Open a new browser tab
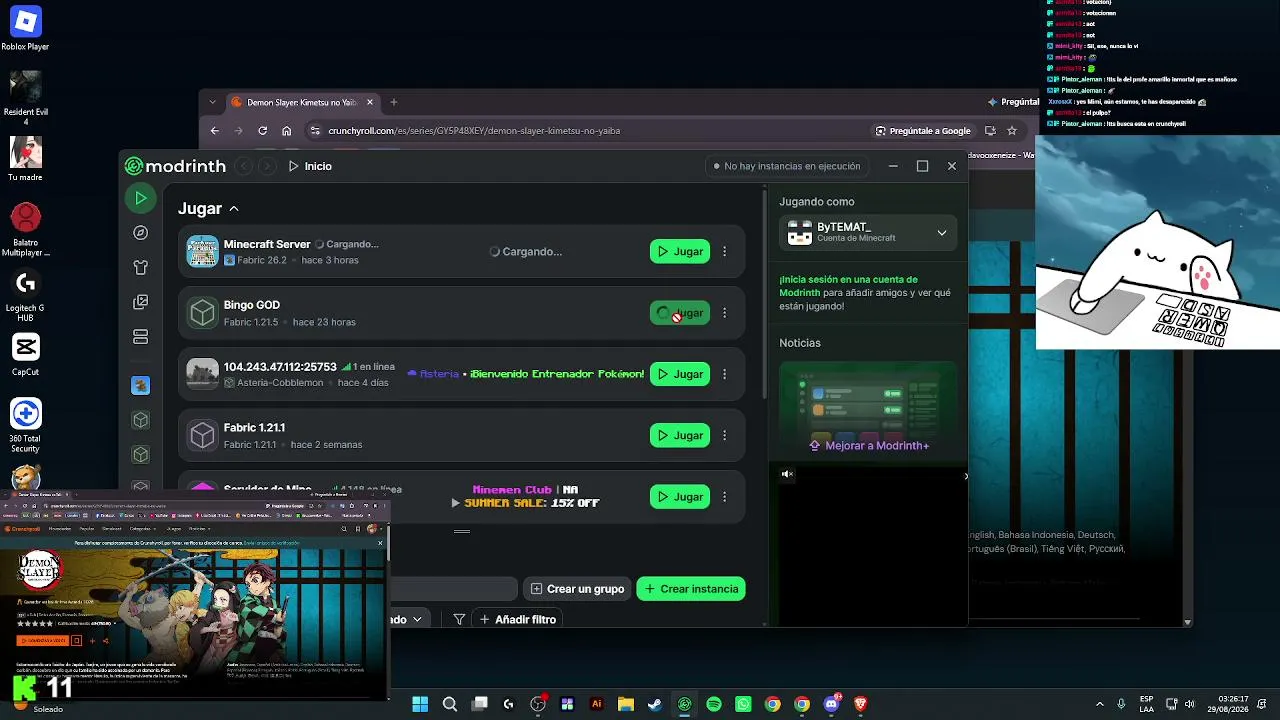This screenshot has width=1280, height=720. click(x=394, y=102)
